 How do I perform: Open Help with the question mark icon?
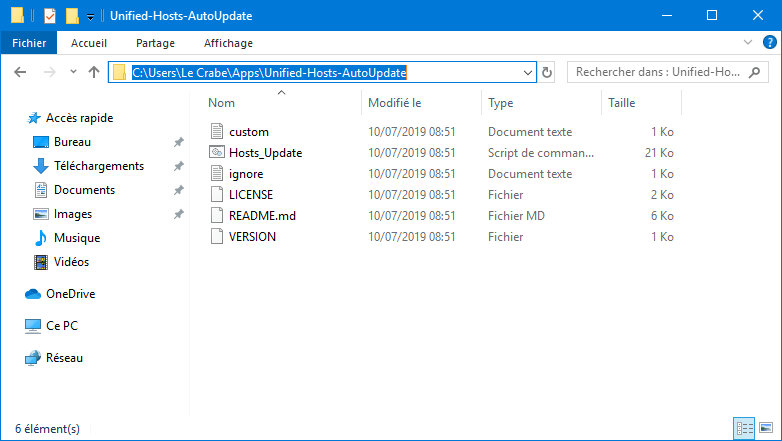pos(769,42)
